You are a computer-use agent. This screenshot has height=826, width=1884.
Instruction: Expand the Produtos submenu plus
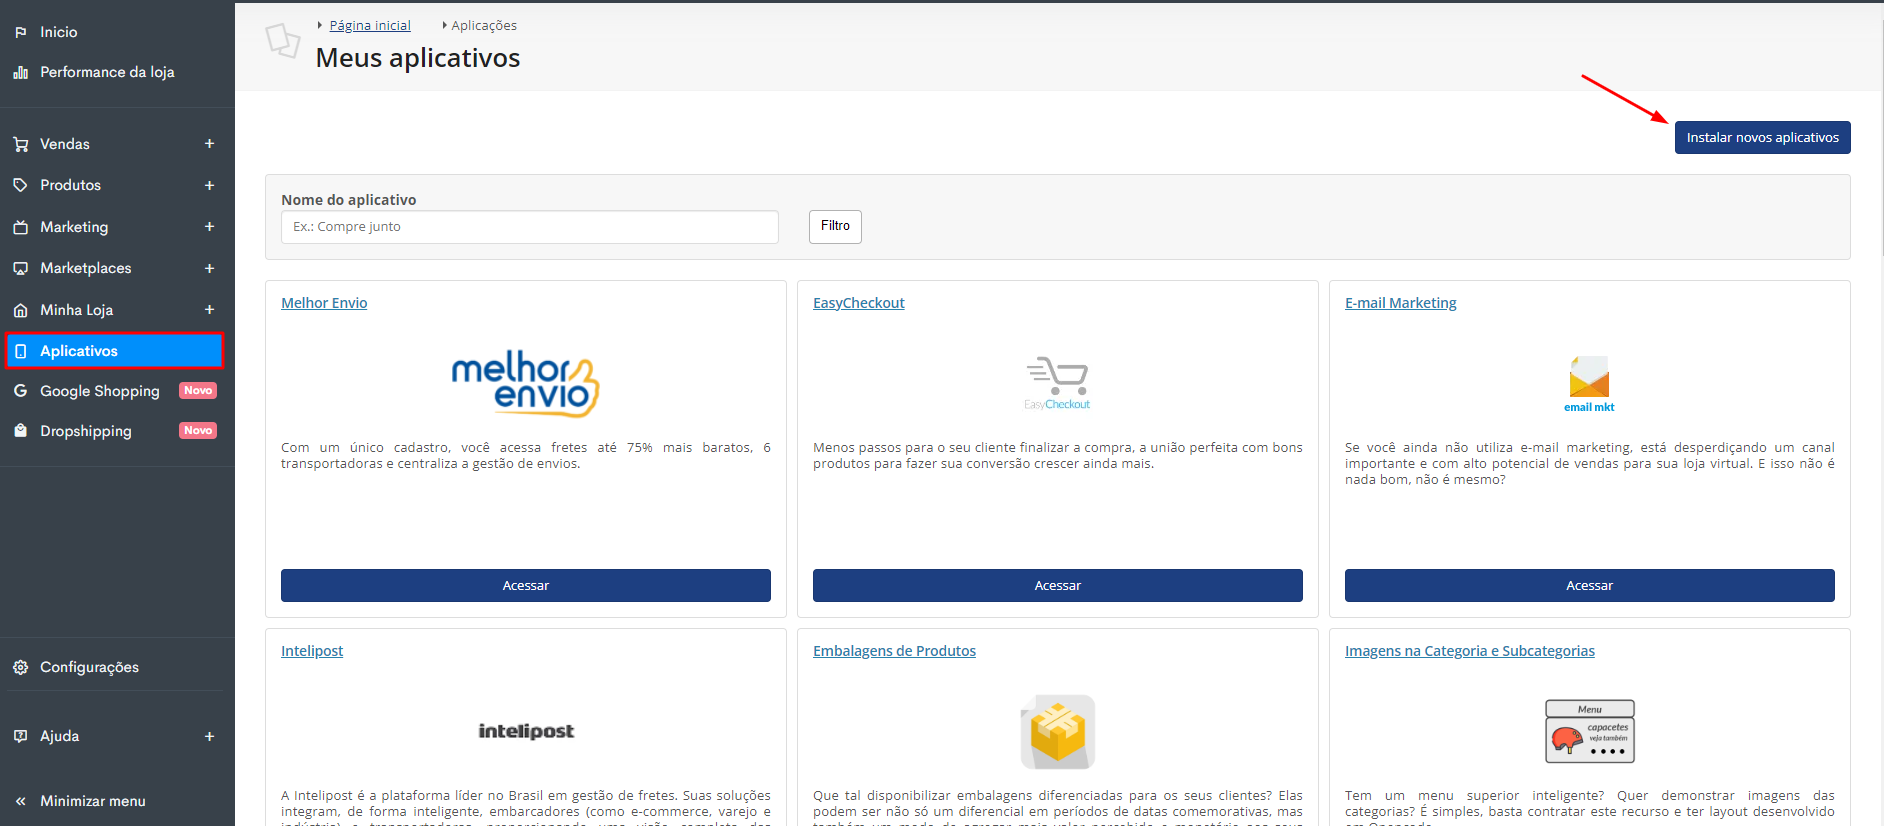pyautogui.click(x=209, y=185)
